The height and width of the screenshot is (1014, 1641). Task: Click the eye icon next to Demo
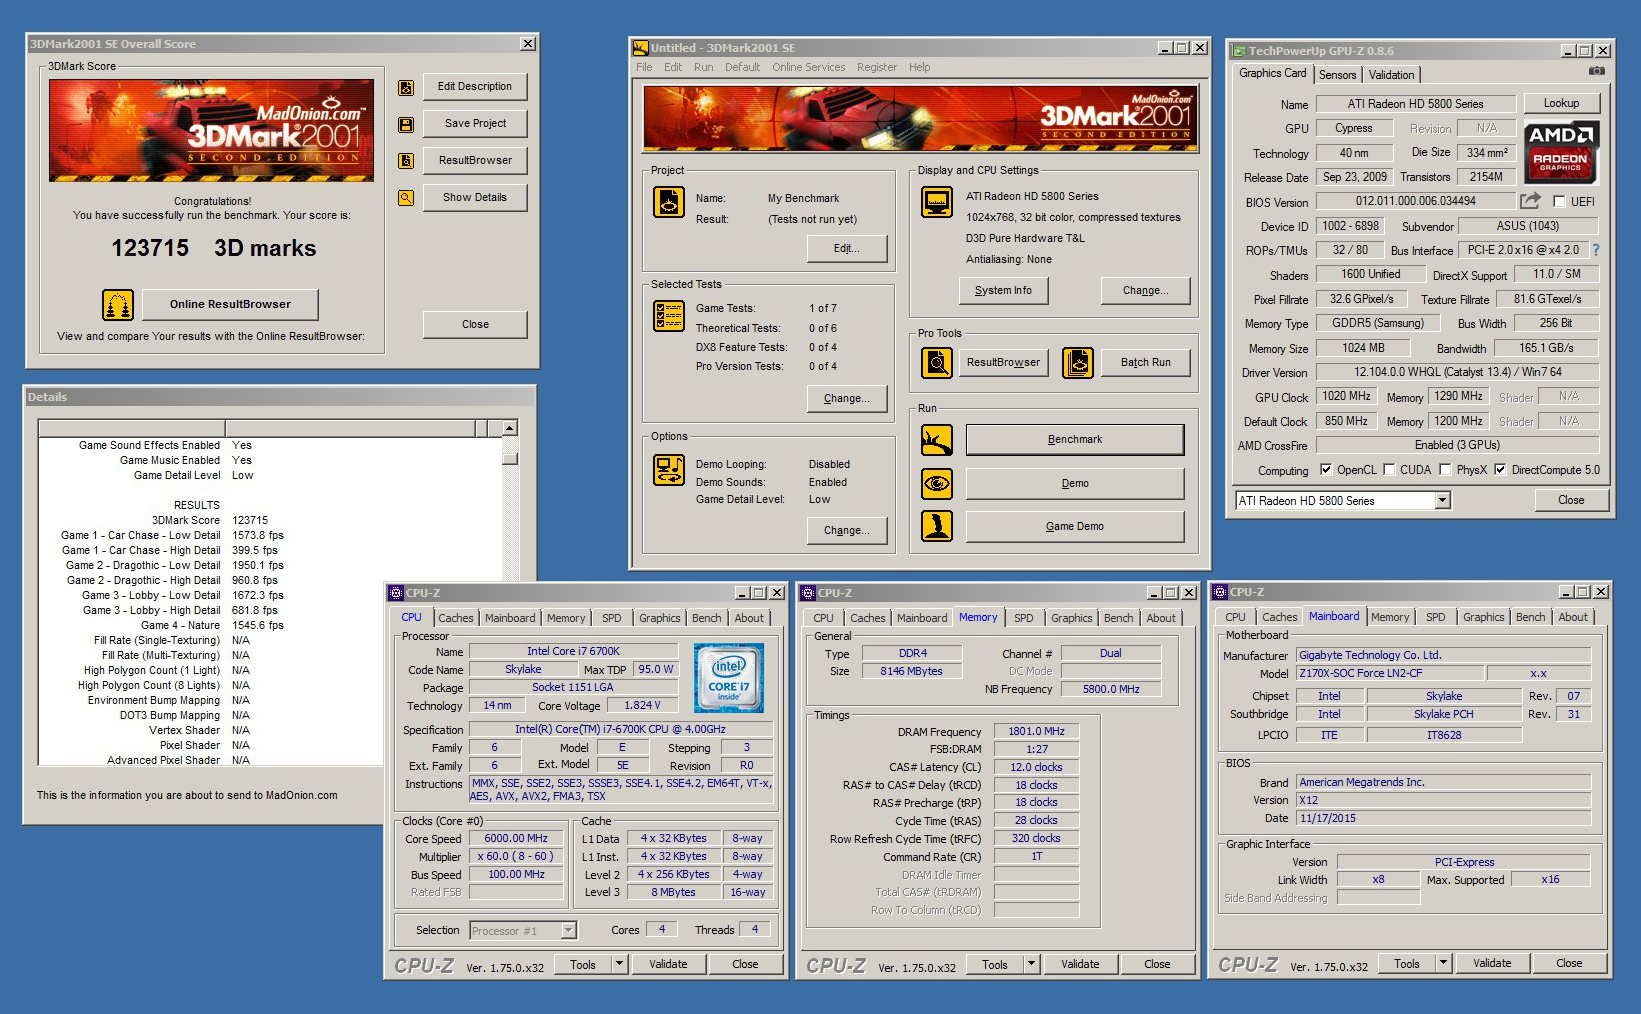[x=937, y=484]
